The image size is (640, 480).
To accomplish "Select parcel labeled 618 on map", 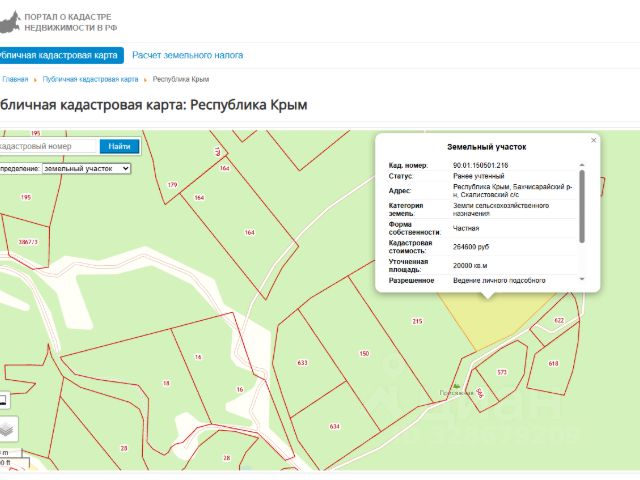I will pyautogui.click(x=553, y=363).
